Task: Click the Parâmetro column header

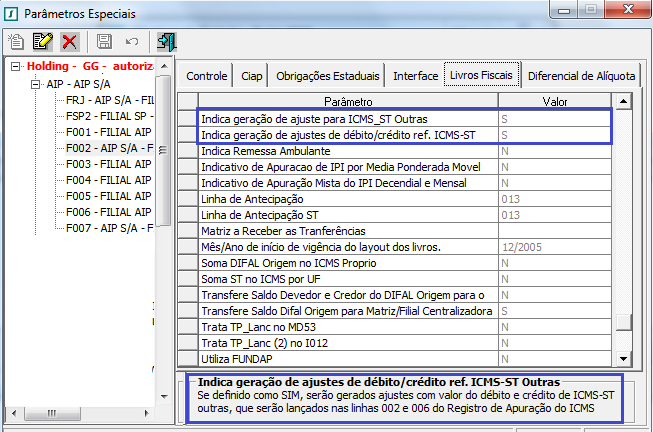Action: tap(347, 102)
